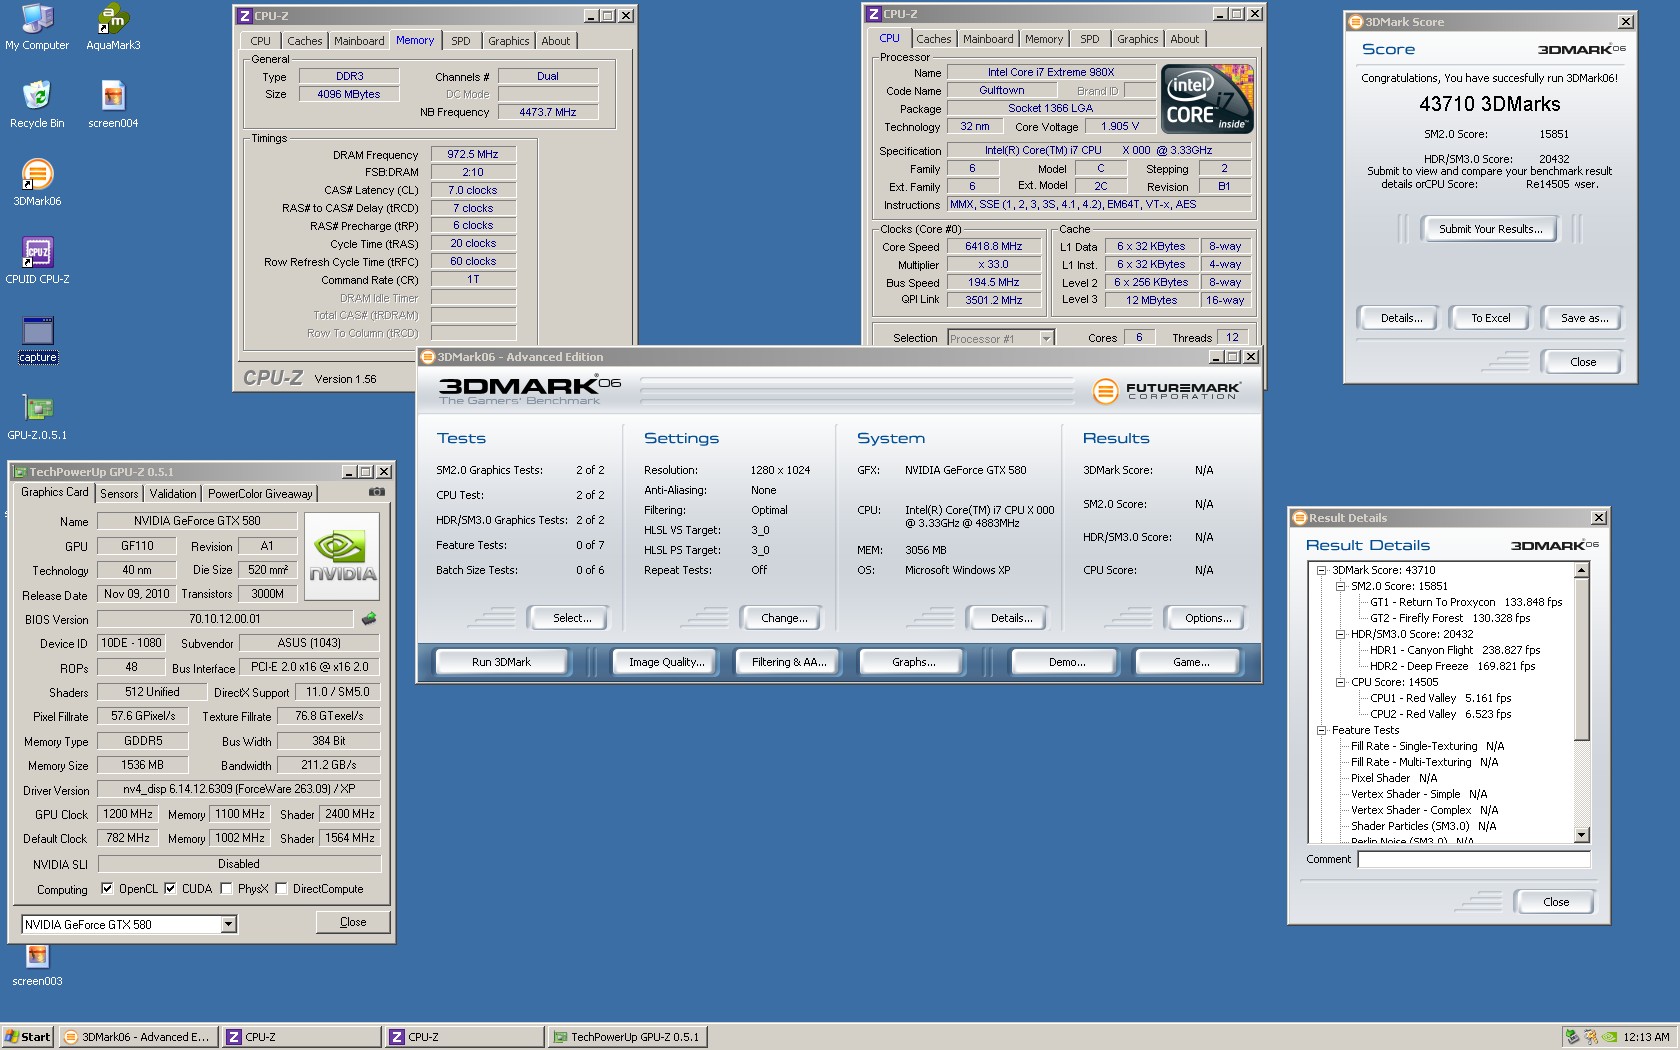Image resolution: width=1680 pixels, height=1050 pixels.
Task: Click the 3DMark06 logo in the main window
Action: (x=530, y=389)
